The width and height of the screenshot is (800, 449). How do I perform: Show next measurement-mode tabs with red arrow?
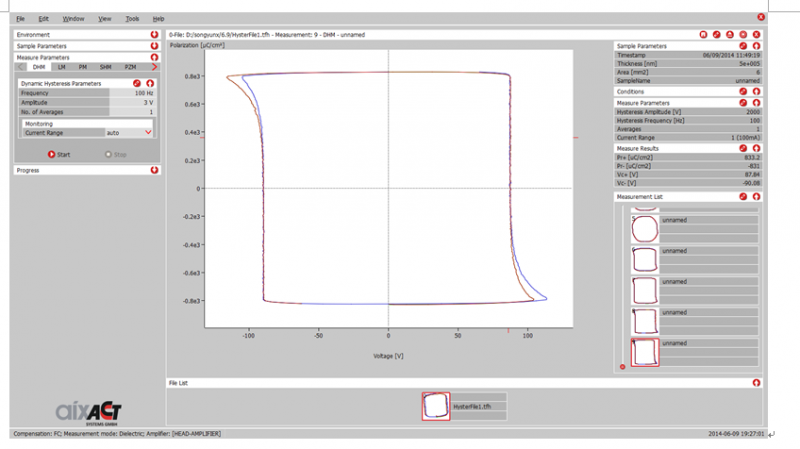[154, 67]
